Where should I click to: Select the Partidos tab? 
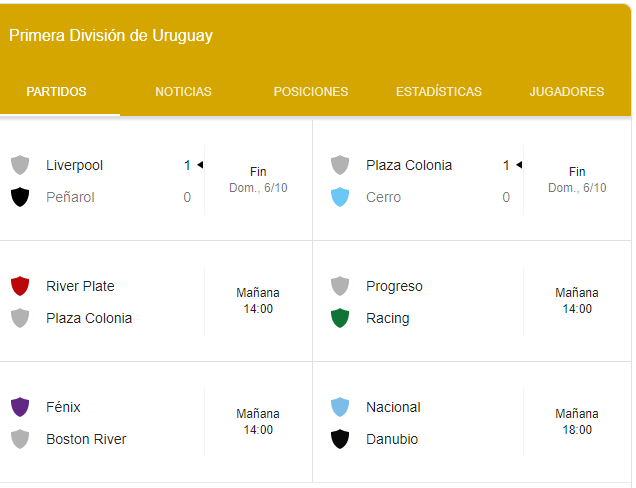(56, 92)
